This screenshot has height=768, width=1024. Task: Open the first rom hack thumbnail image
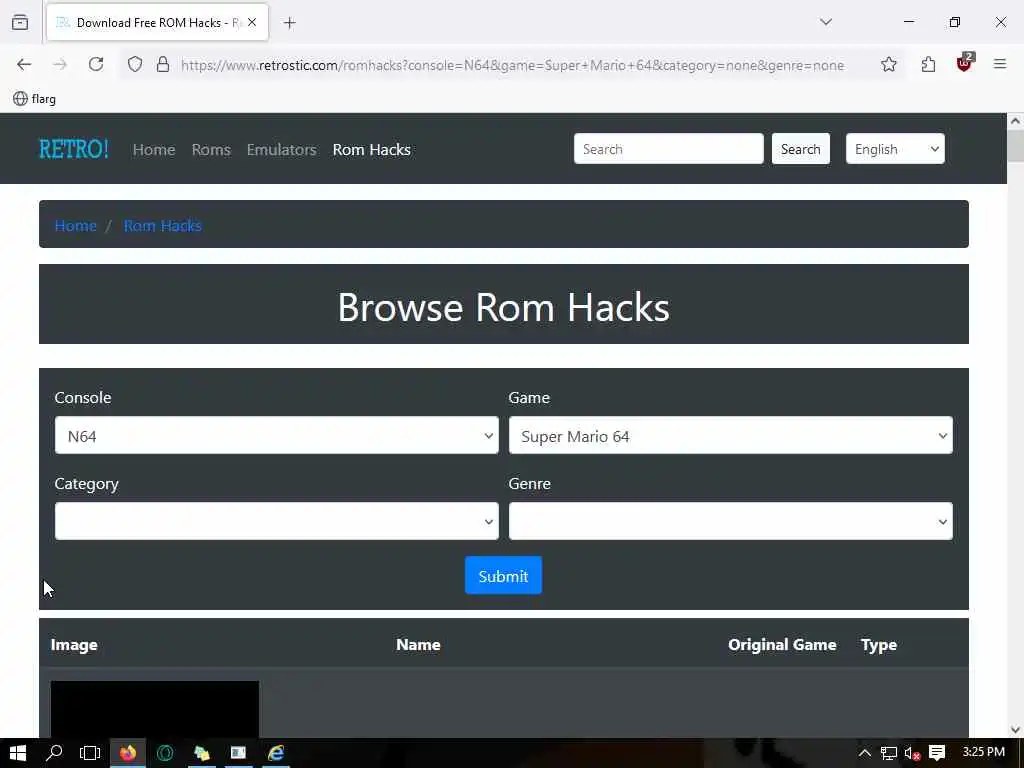click(155, 709)
